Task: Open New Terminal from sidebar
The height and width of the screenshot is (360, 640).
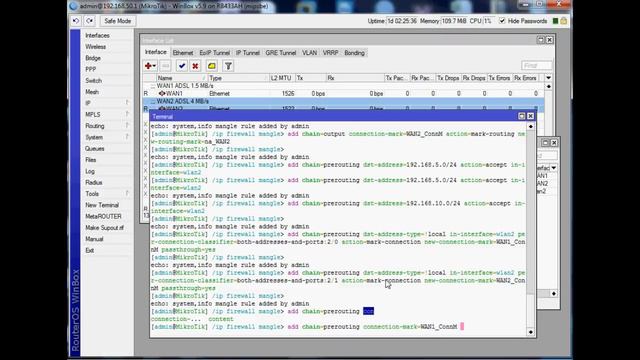Action: (107, 205)
